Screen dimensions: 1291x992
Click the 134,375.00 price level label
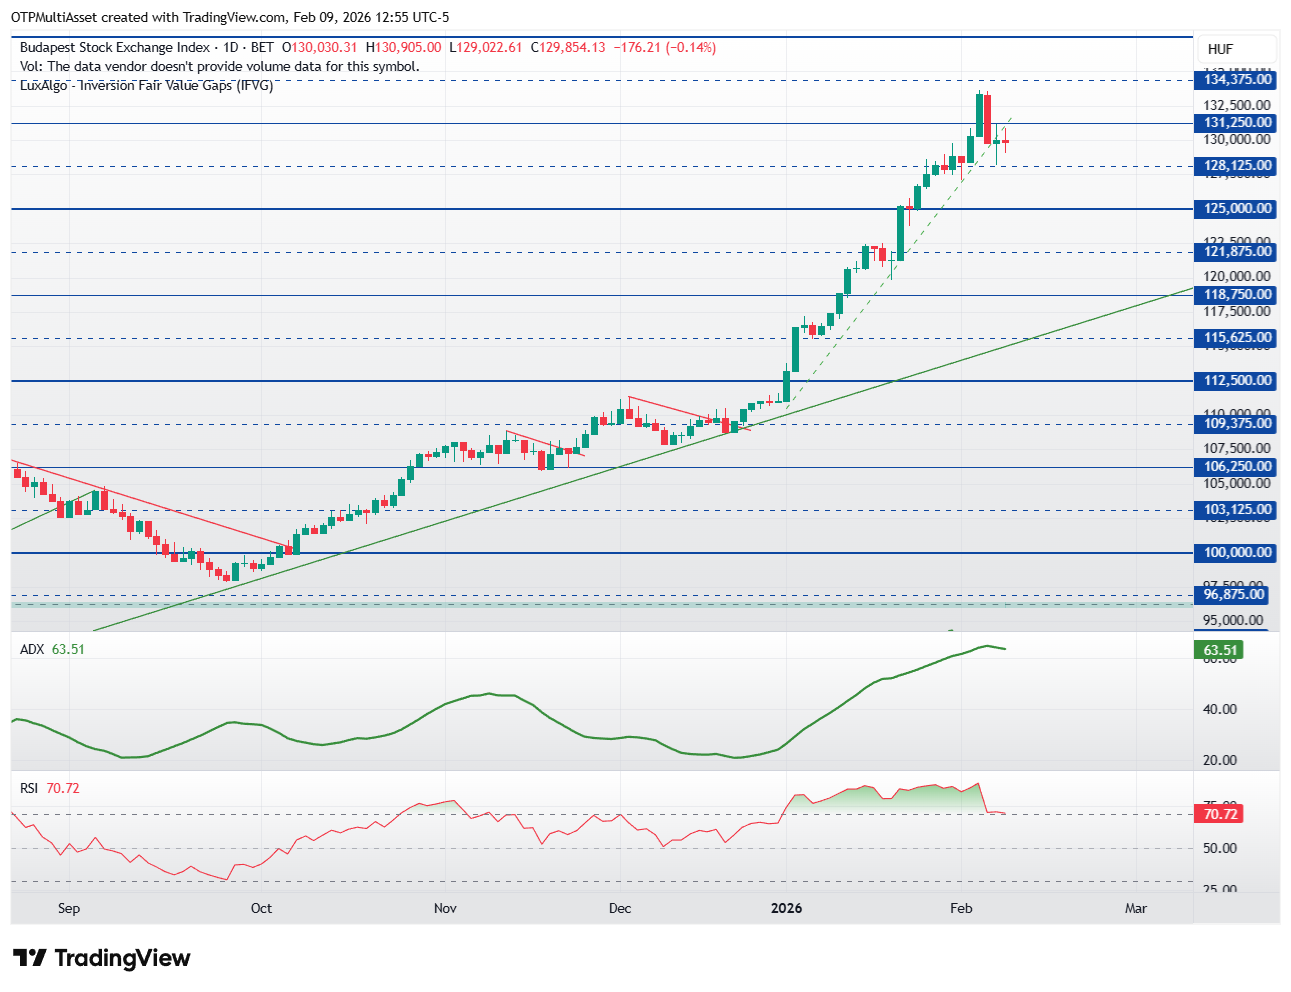(x=1237, y=80)
